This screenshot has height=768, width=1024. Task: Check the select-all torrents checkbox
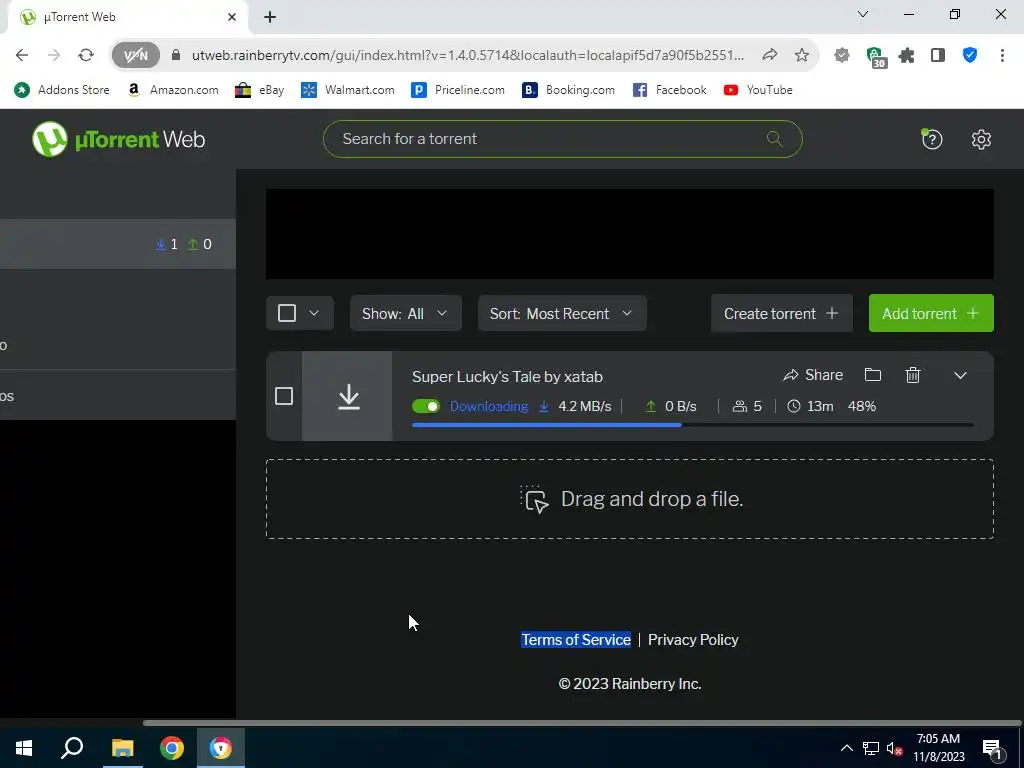click(x=287, y=313)
